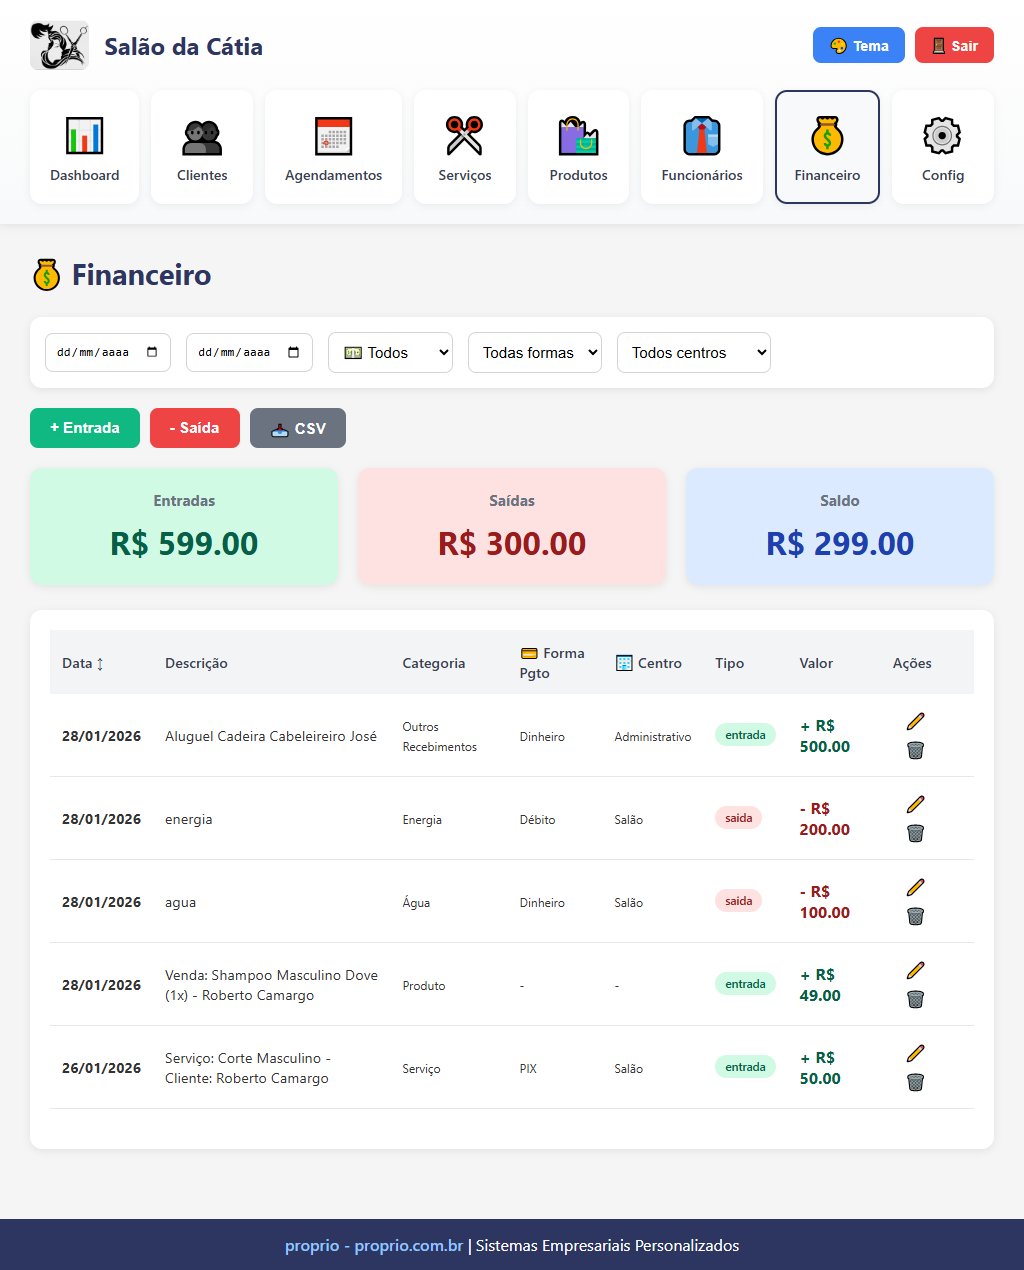Click the saida badge in agua row
This screenshot has width=1024, height=1270.
point(739,901)
